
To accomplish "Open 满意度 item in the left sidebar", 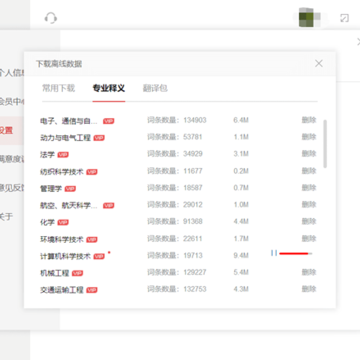I will click(x=12, y=159).
